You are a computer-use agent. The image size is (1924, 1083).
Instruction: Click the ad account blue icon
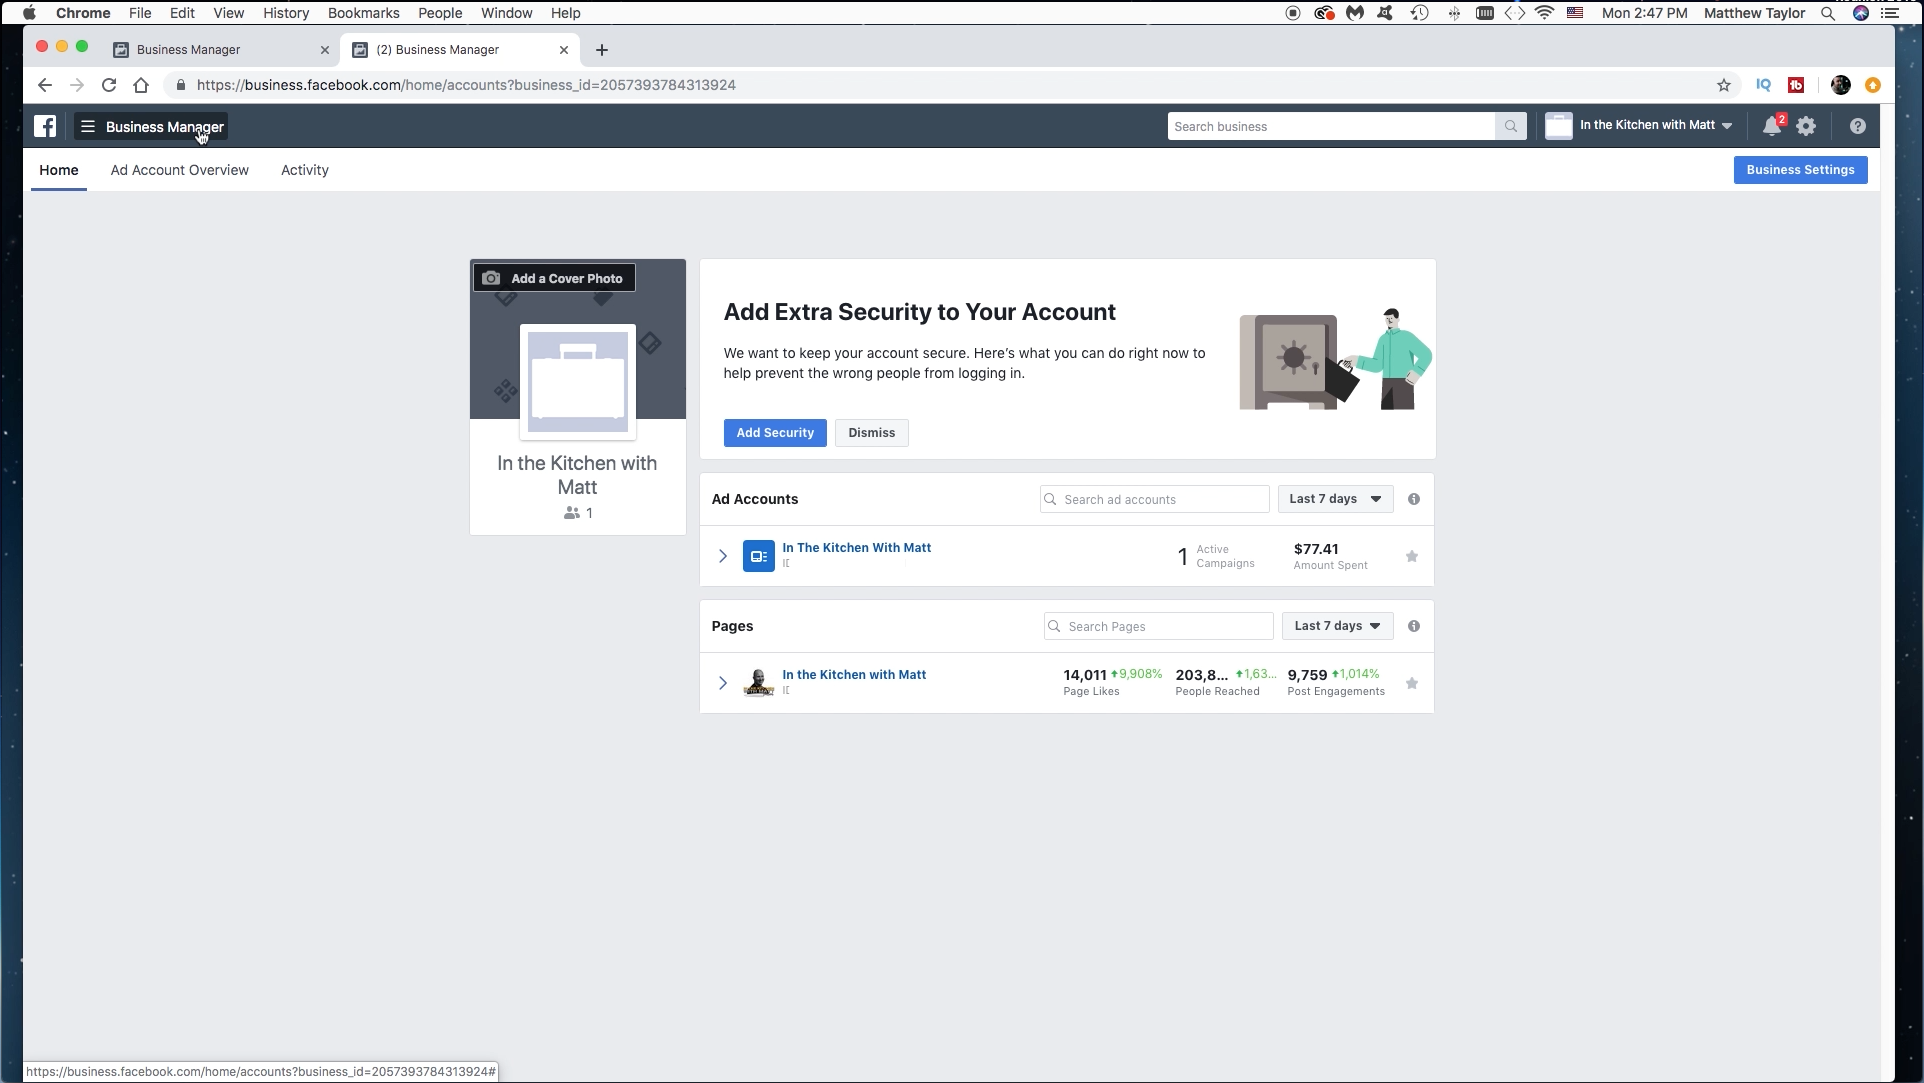[x=759, y=556]
